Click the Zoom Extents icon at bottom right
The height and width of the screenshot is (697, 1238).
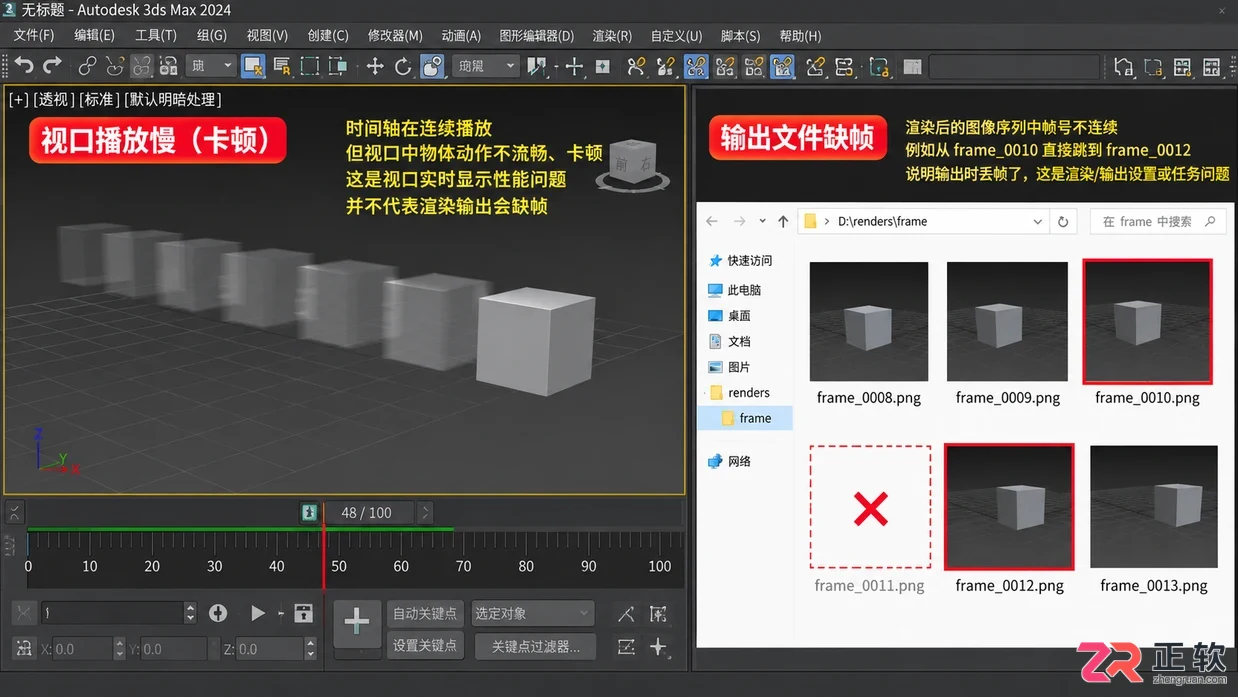(x=657, y=613)
